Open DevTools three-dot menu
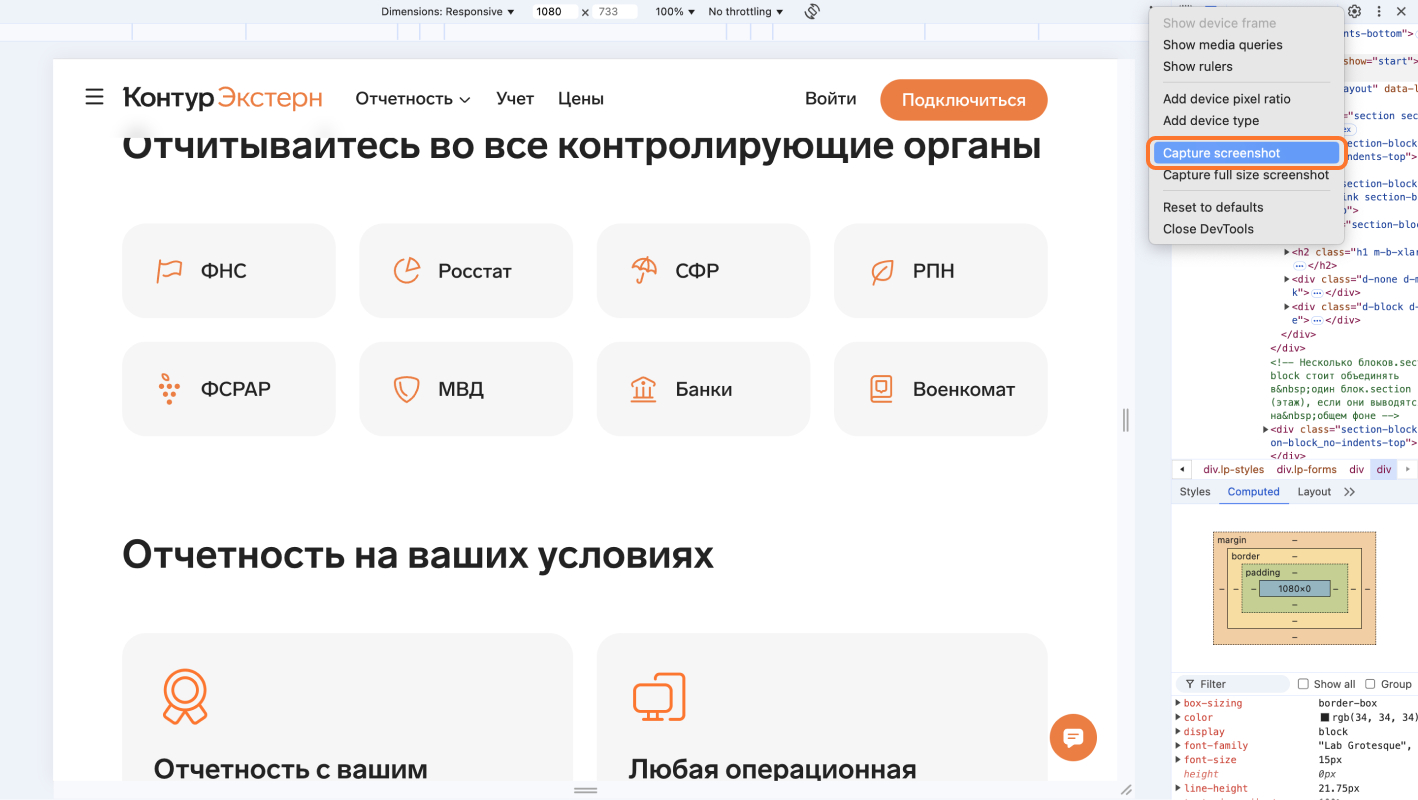The height and width of the screenshot is (800, 1418). (x=1379, y=12)
